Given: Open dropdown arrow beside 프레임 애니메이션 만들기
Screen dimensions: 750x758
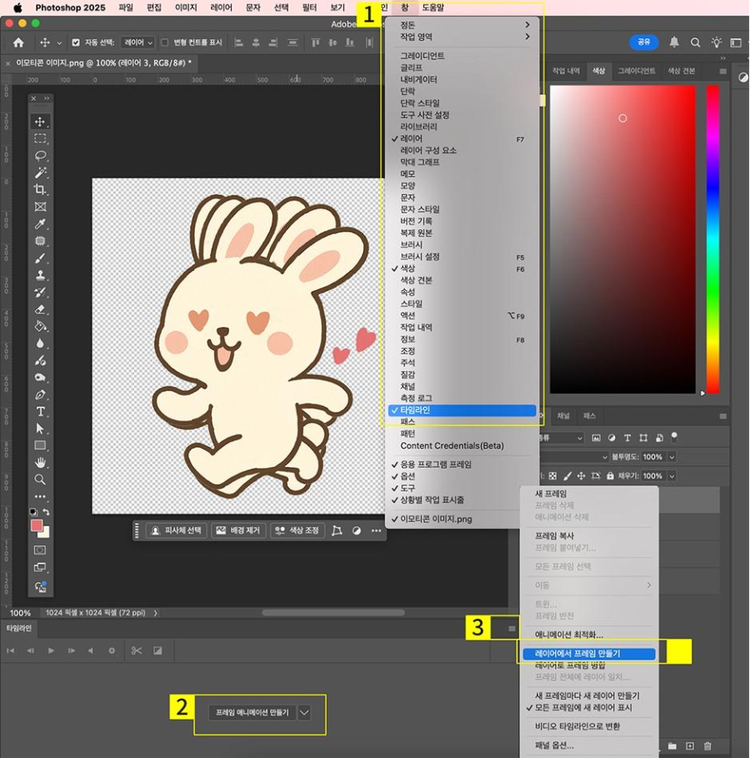Looking at the screenshot, I should pyautogui.click(x=305, y=712).
